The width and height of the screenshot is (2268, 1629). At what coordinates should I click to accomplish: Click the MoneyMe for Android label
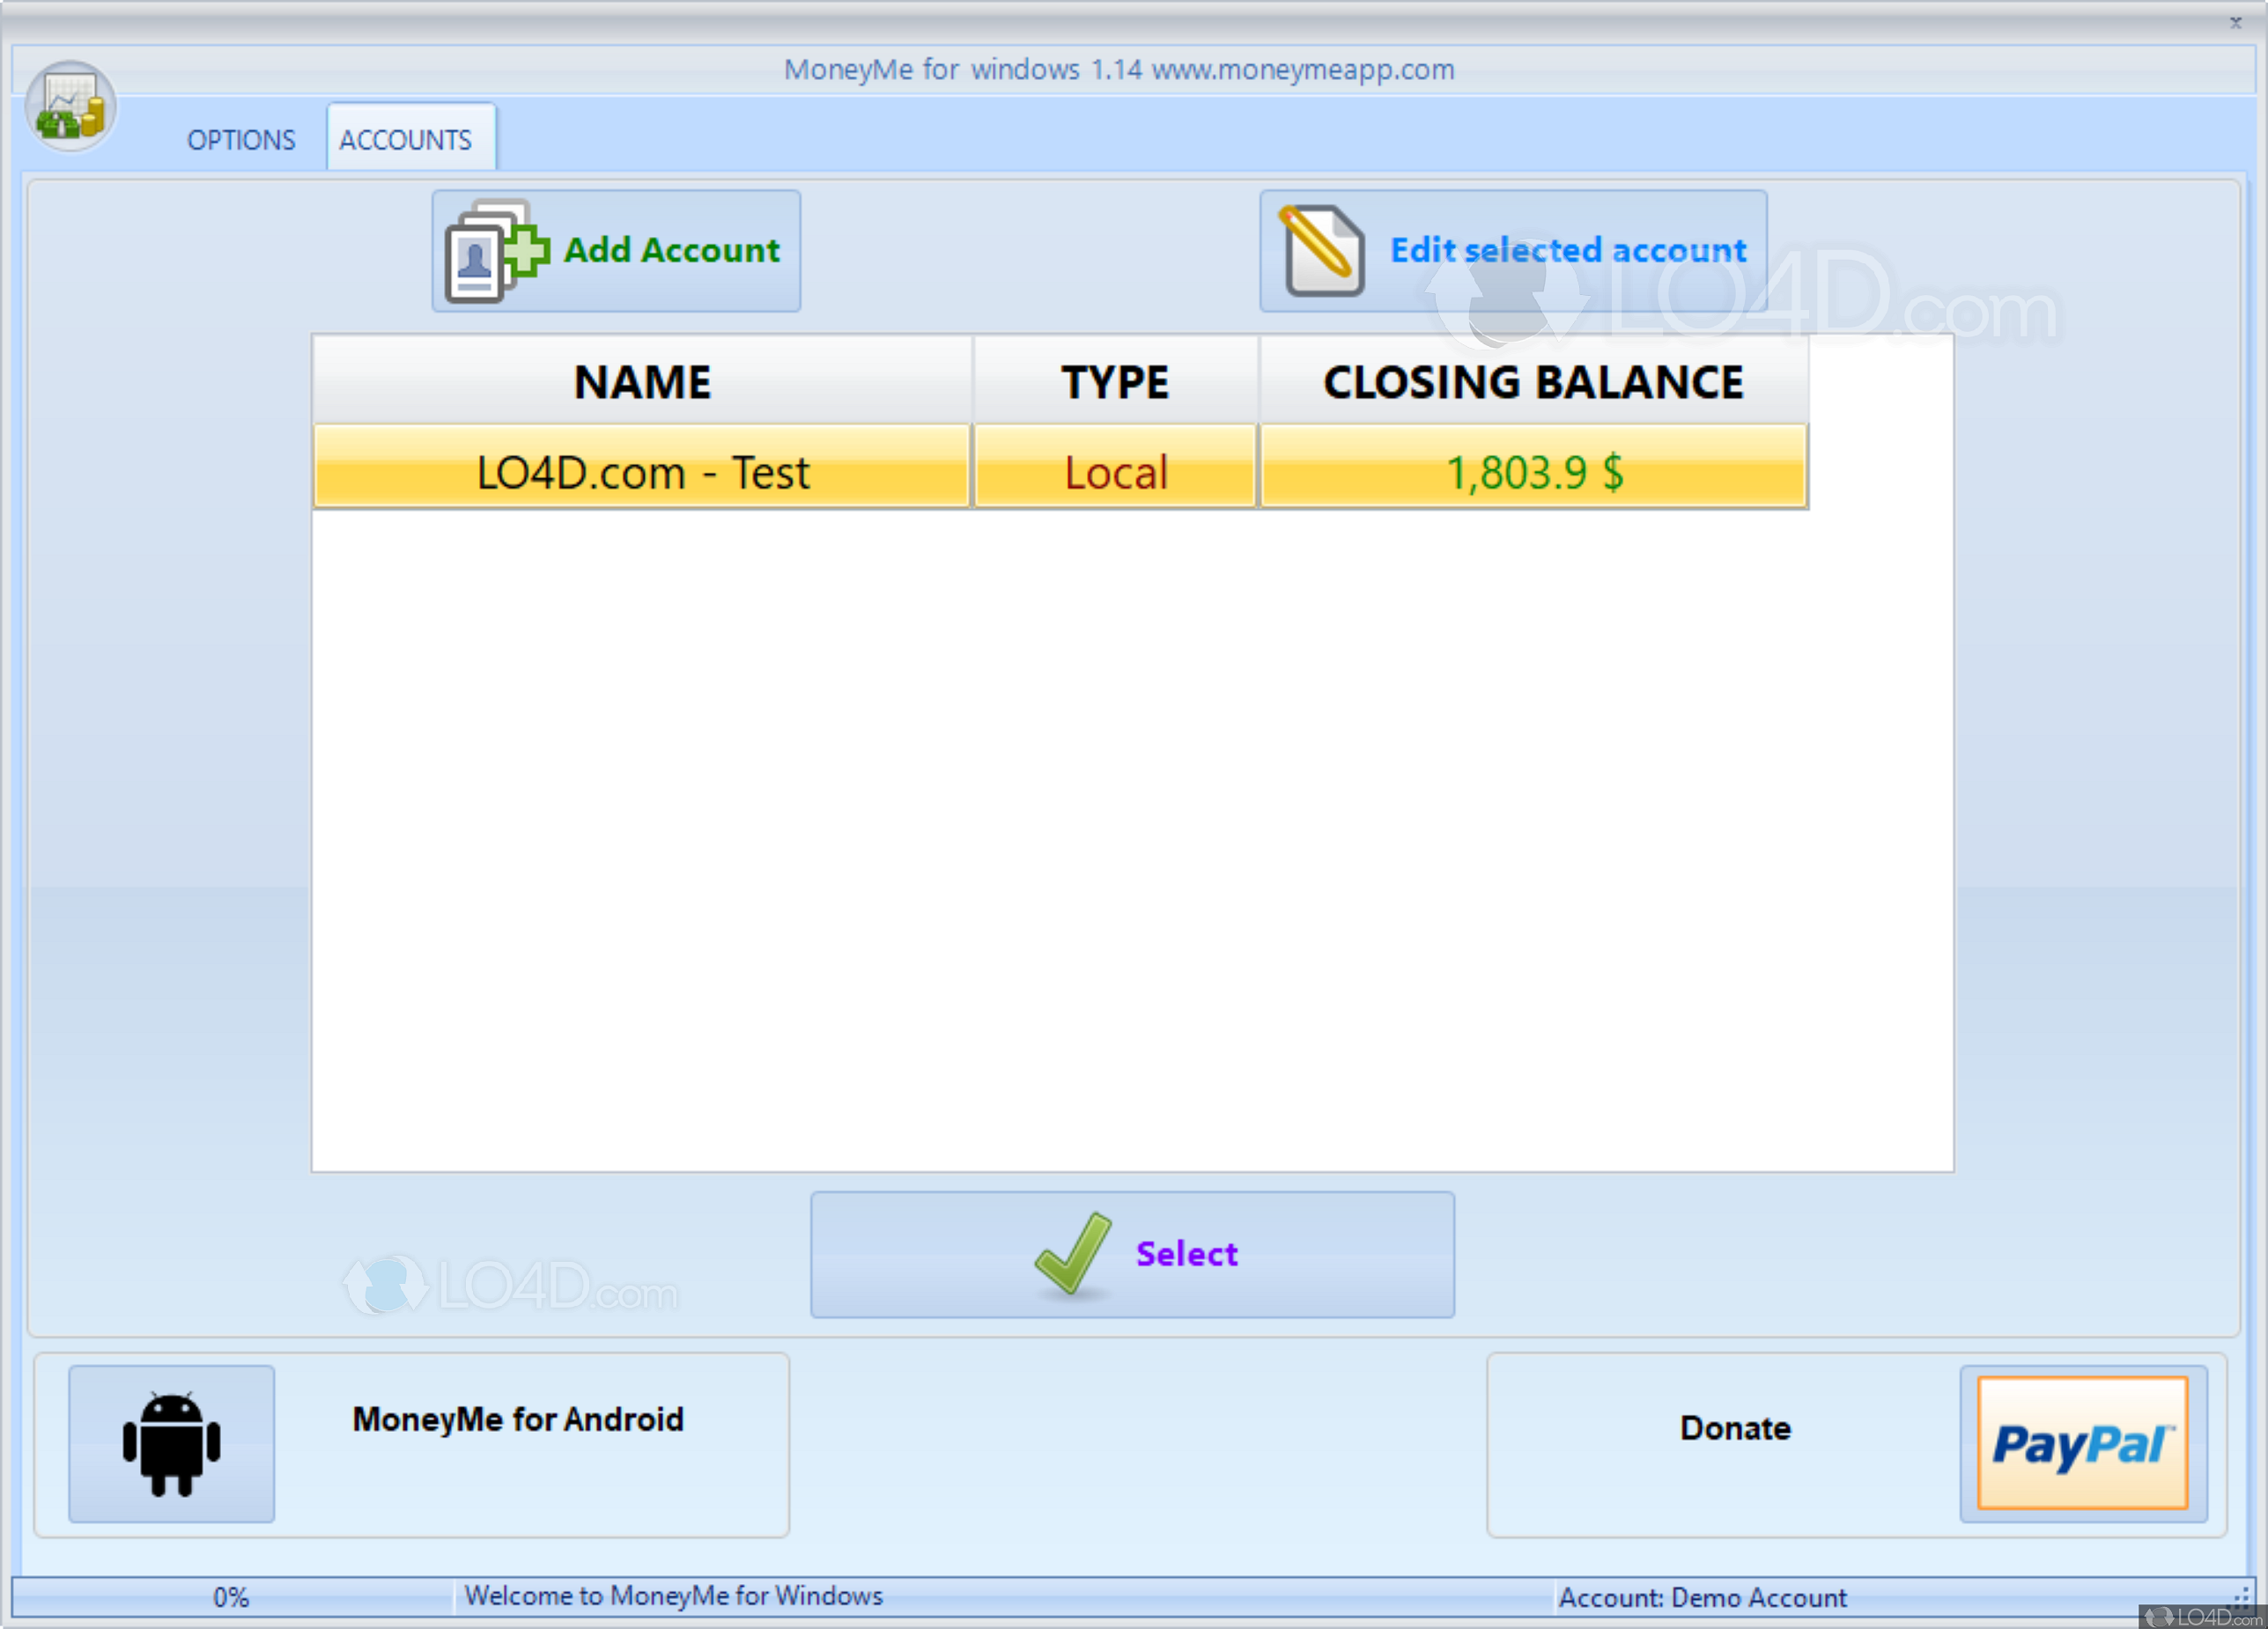[518, 1419]
